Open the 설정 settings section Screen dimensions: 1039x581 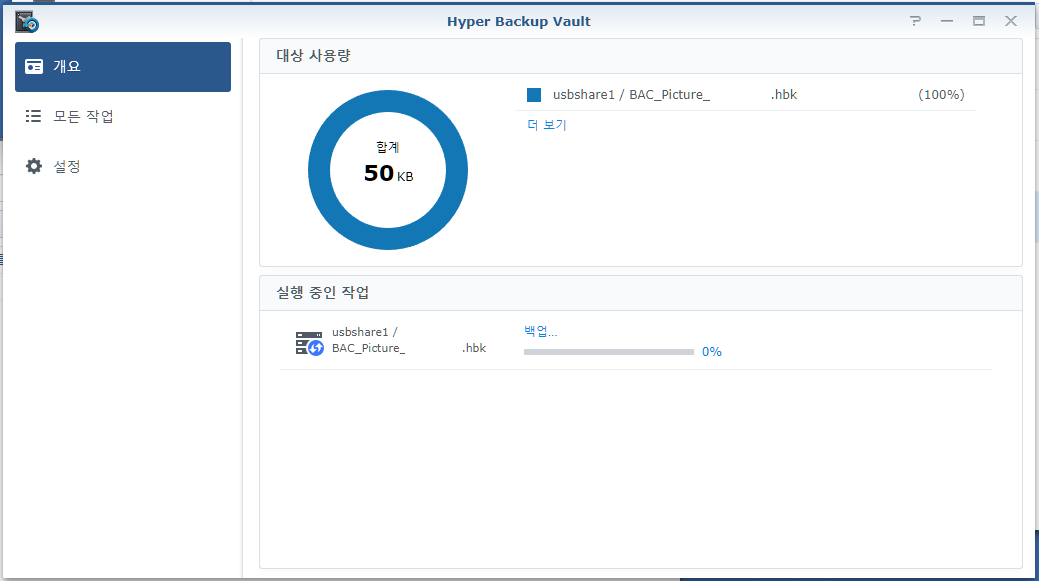pyautogui.click(x=123, y=166)
